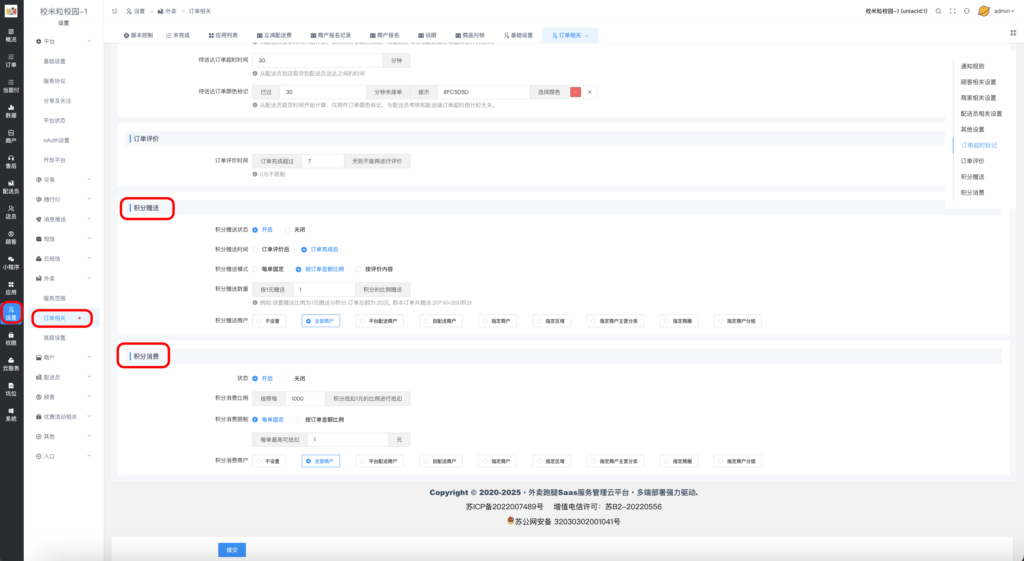
Task: Select 指定区域 for 积分赠送商户
Action: pyautogui.click(x=551, y=321)
